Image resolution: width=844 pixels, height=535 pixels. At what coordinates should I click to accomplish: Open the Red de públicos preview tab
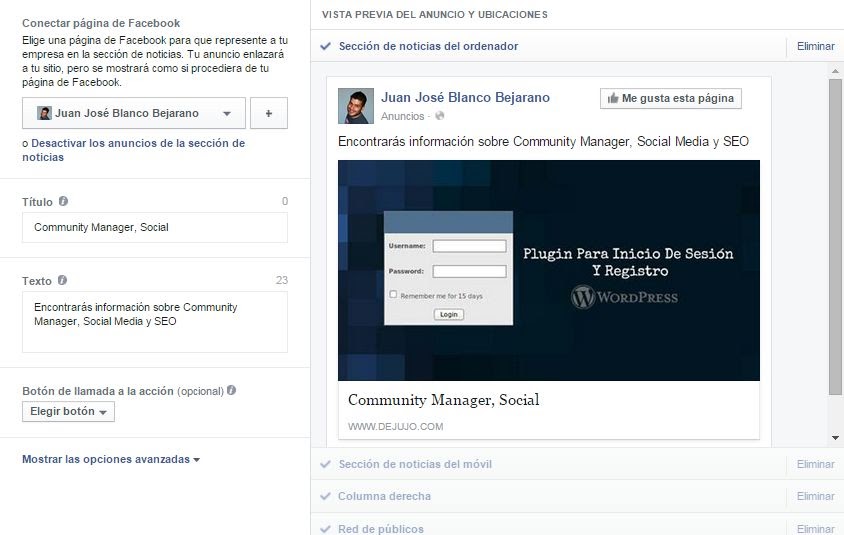(x=381, y=529)
